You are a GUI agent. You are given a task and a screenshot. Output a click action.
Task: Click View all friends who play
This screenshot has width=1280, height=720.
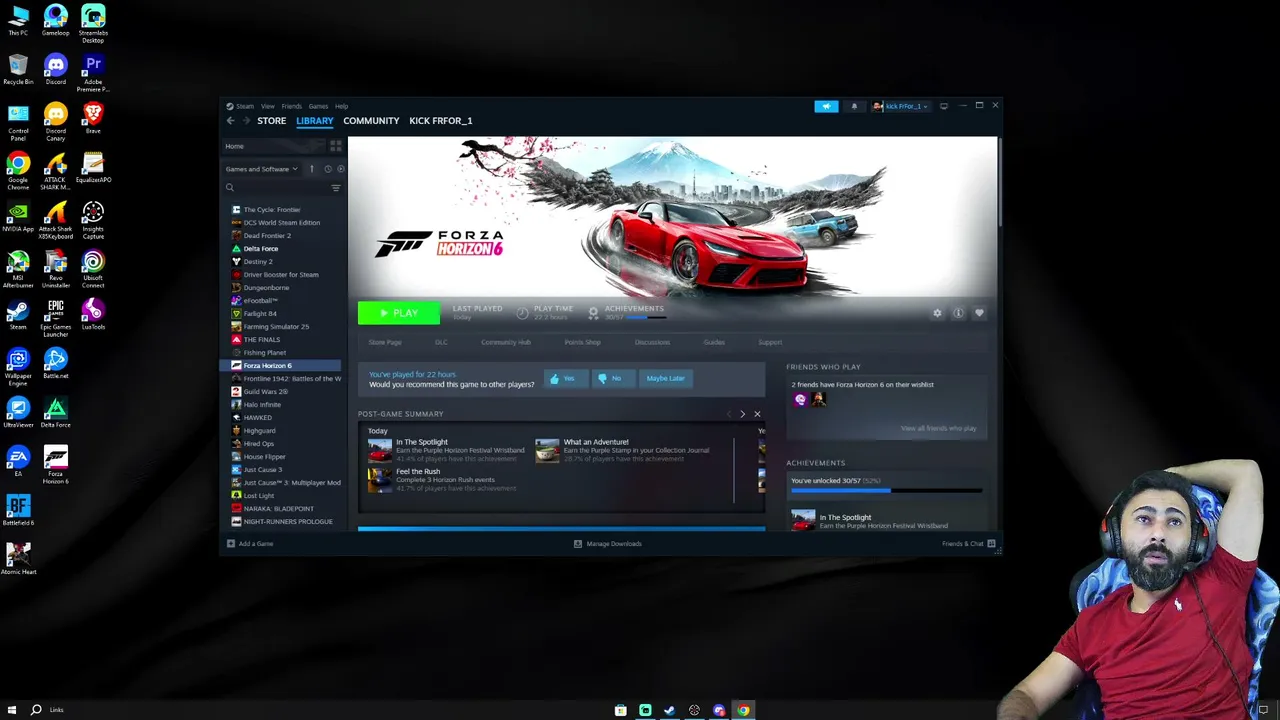tap(938, 428)
